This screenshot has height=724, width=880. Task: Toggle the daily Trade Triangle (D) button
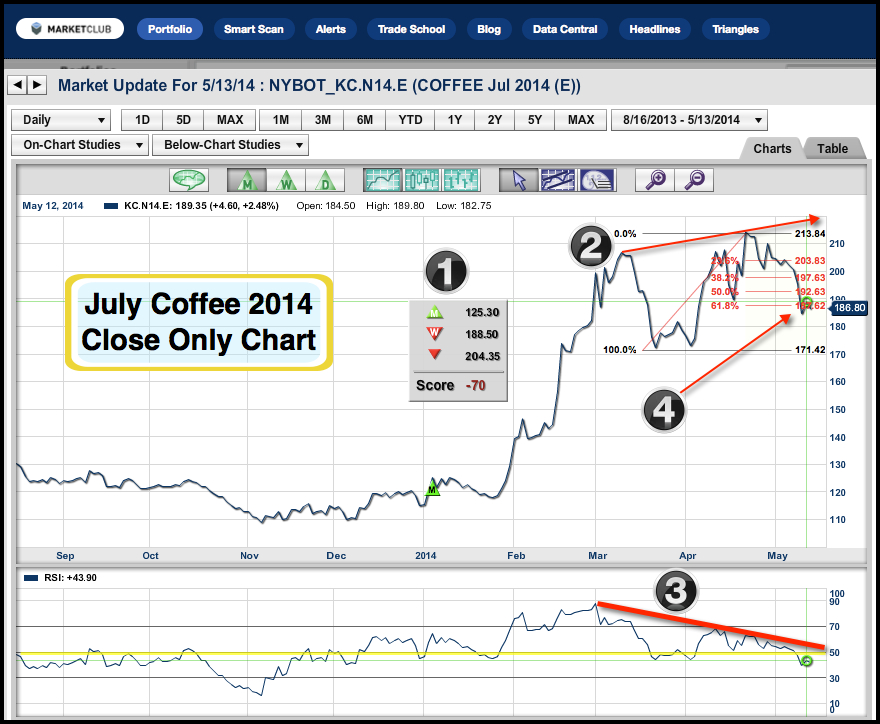point(325,180)
